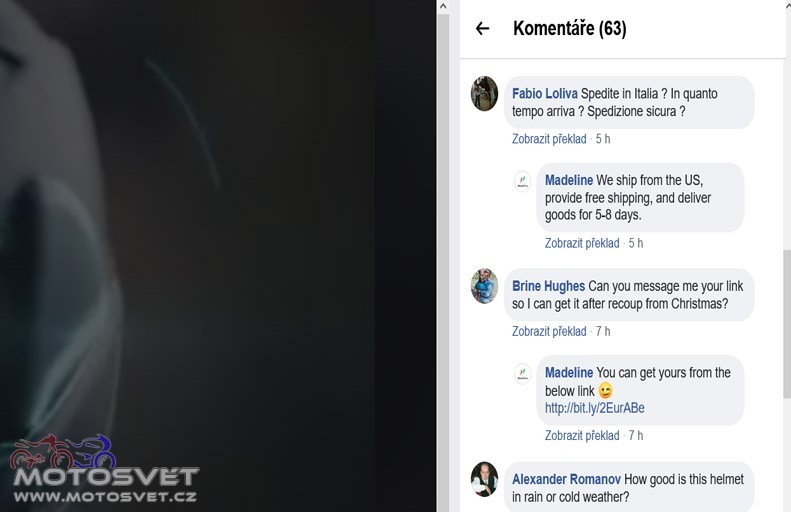Show translation under Madeline's link reply
Screen dimensions: 791x512
click(582, 435)
